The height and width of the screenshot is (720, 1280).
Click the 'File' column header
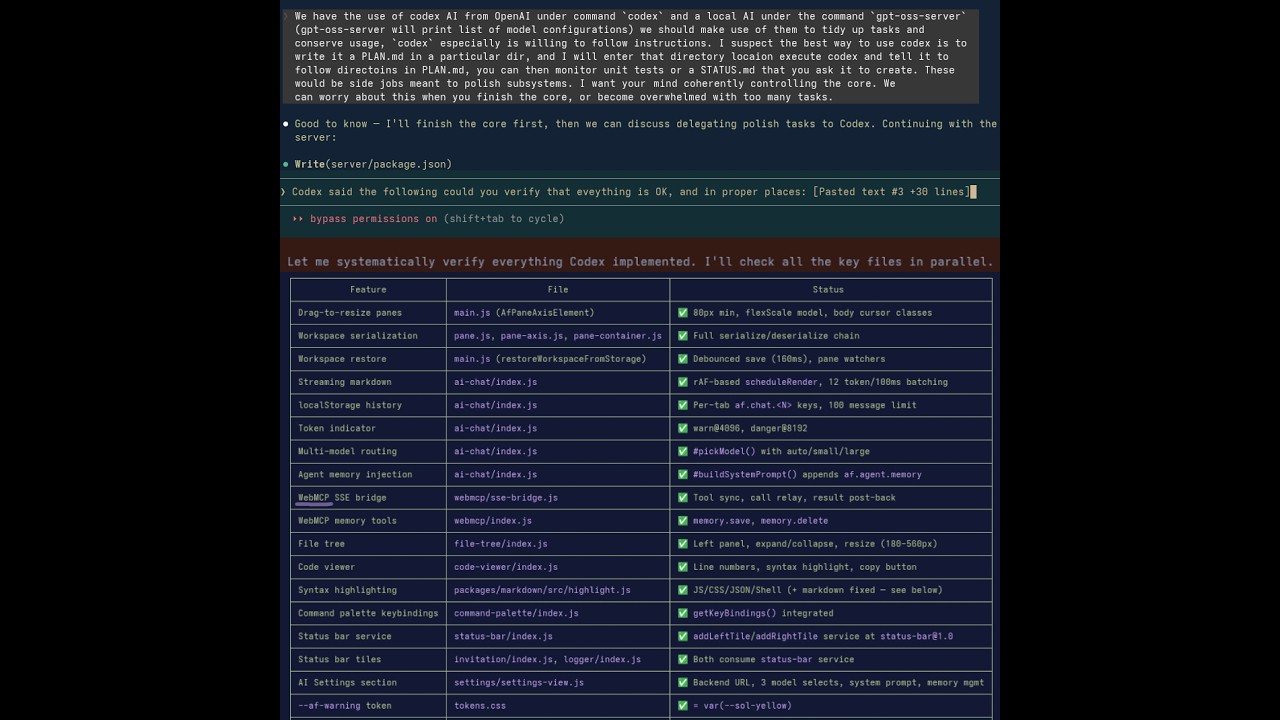558,289
